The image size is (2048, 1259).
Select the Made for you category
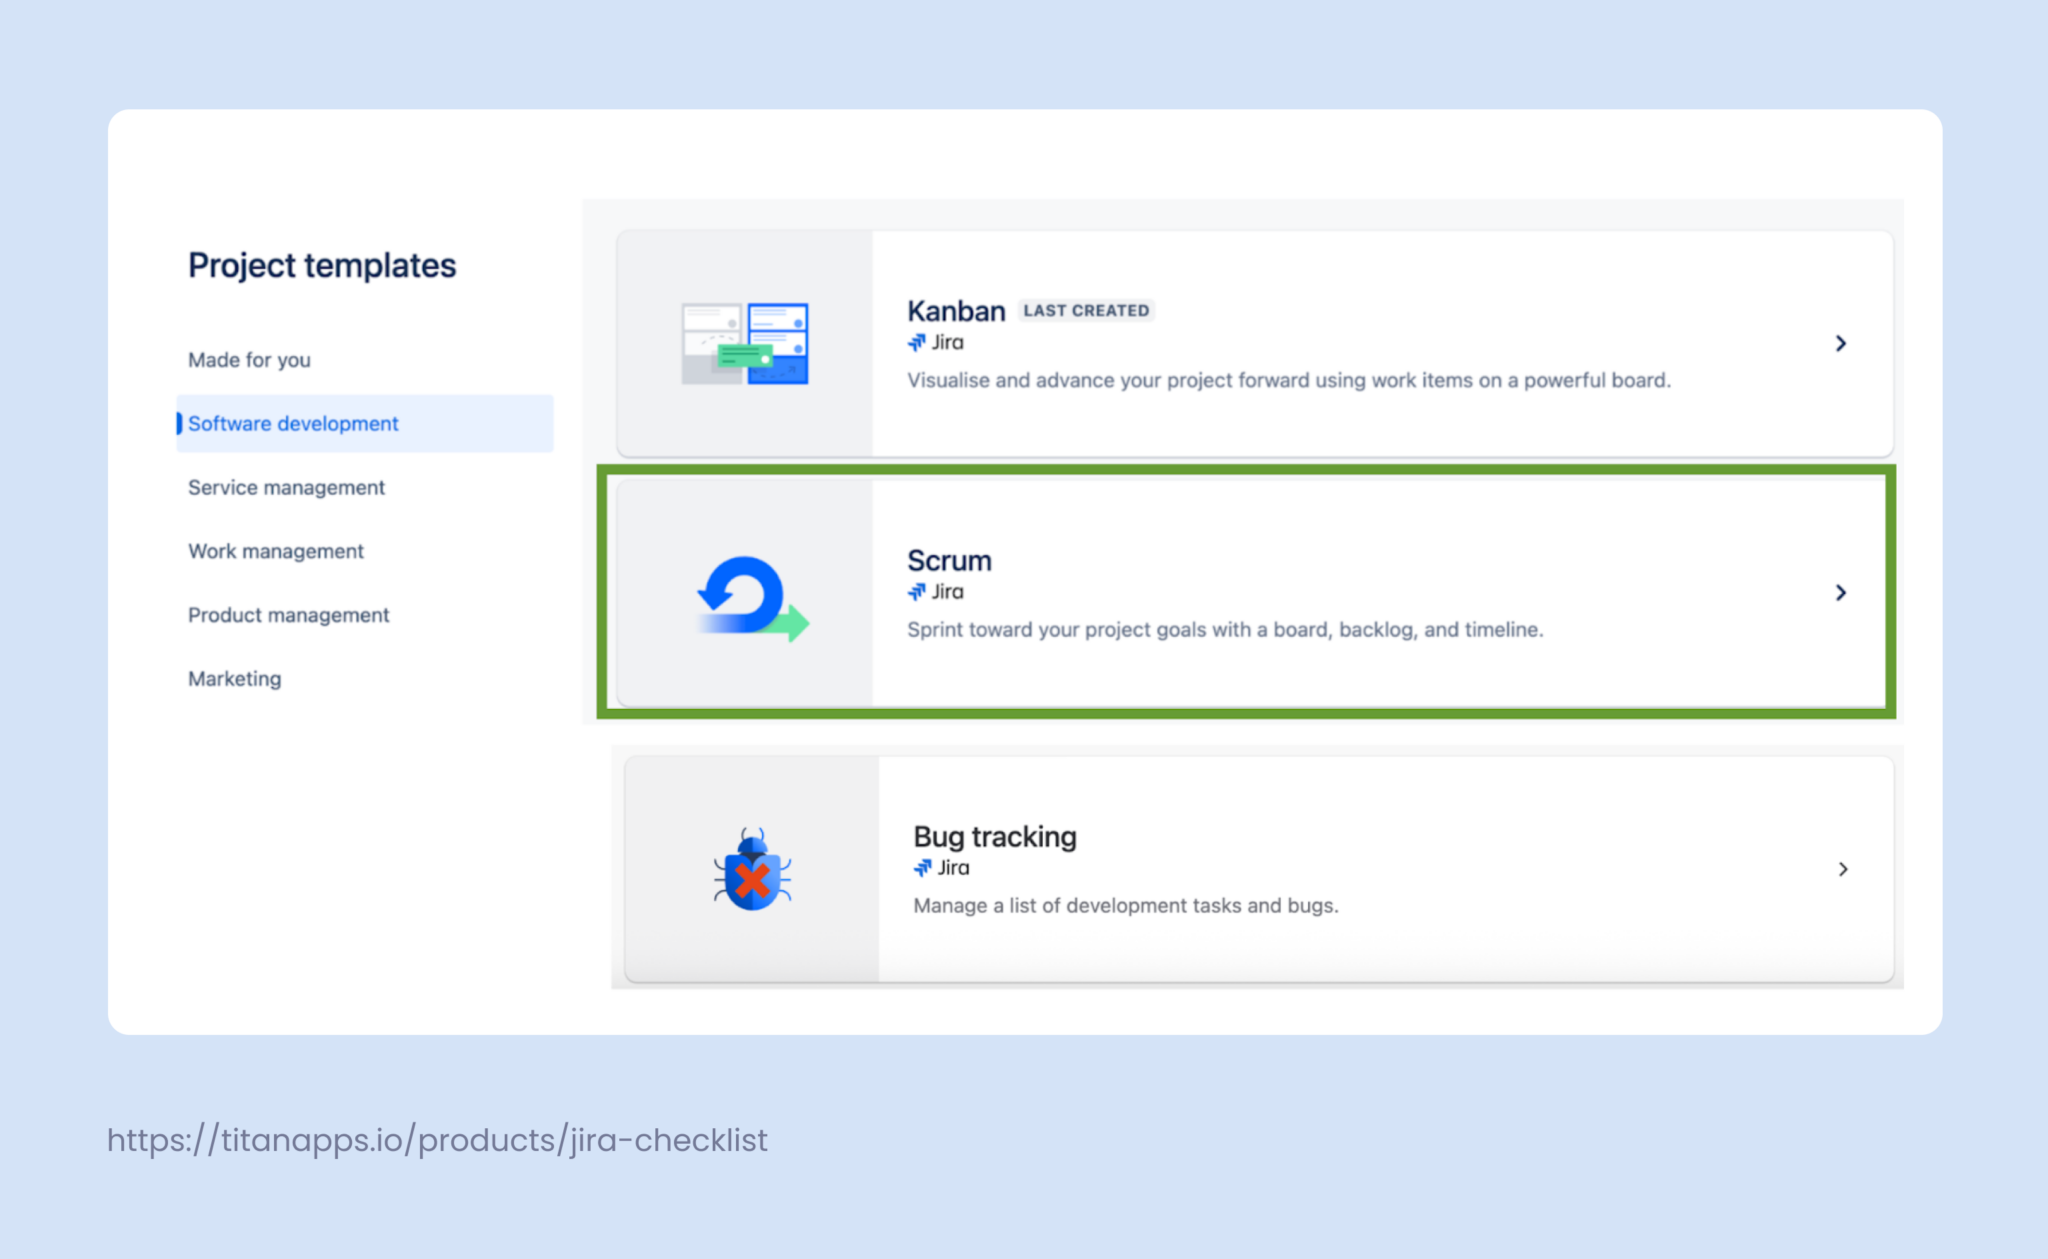pos(248,359)
